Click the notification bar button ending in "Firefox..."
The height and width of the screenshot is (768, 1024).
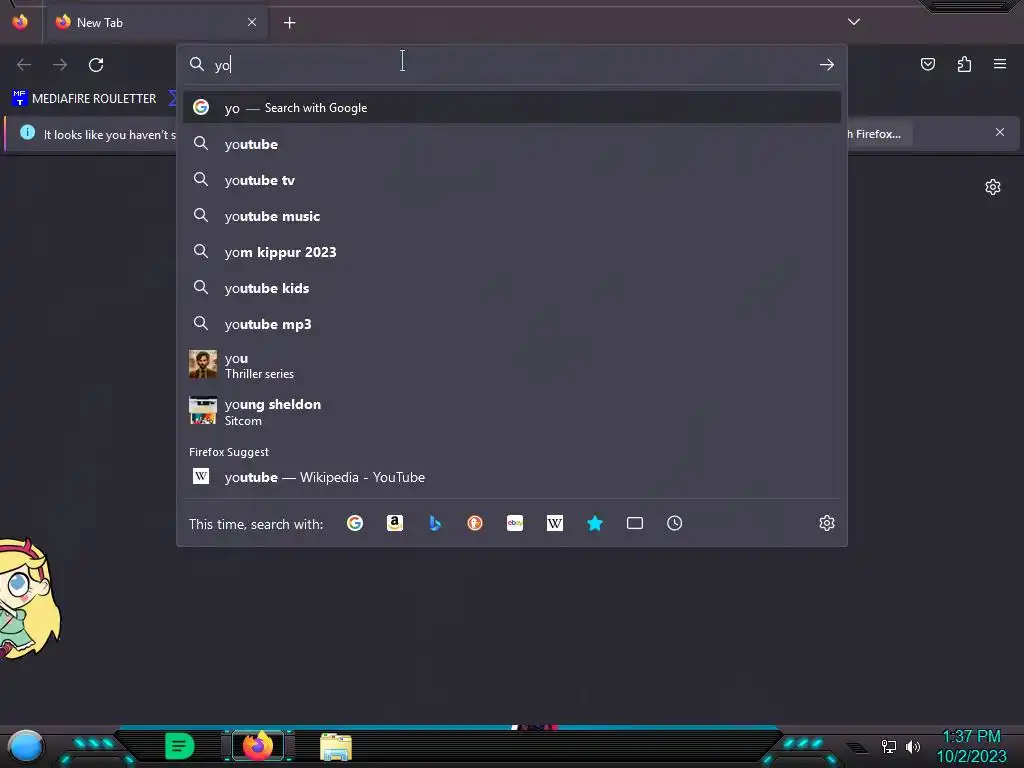[879, 134]
